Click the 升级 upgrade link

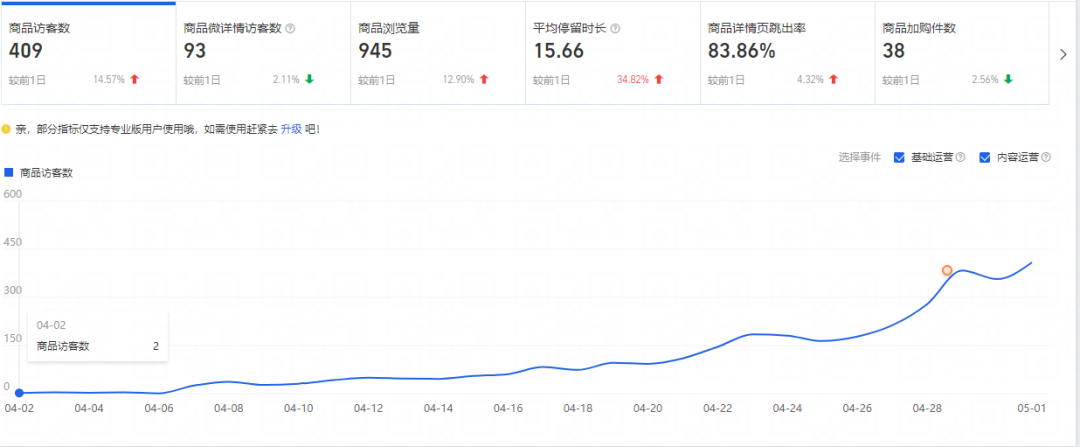point(291,129)
